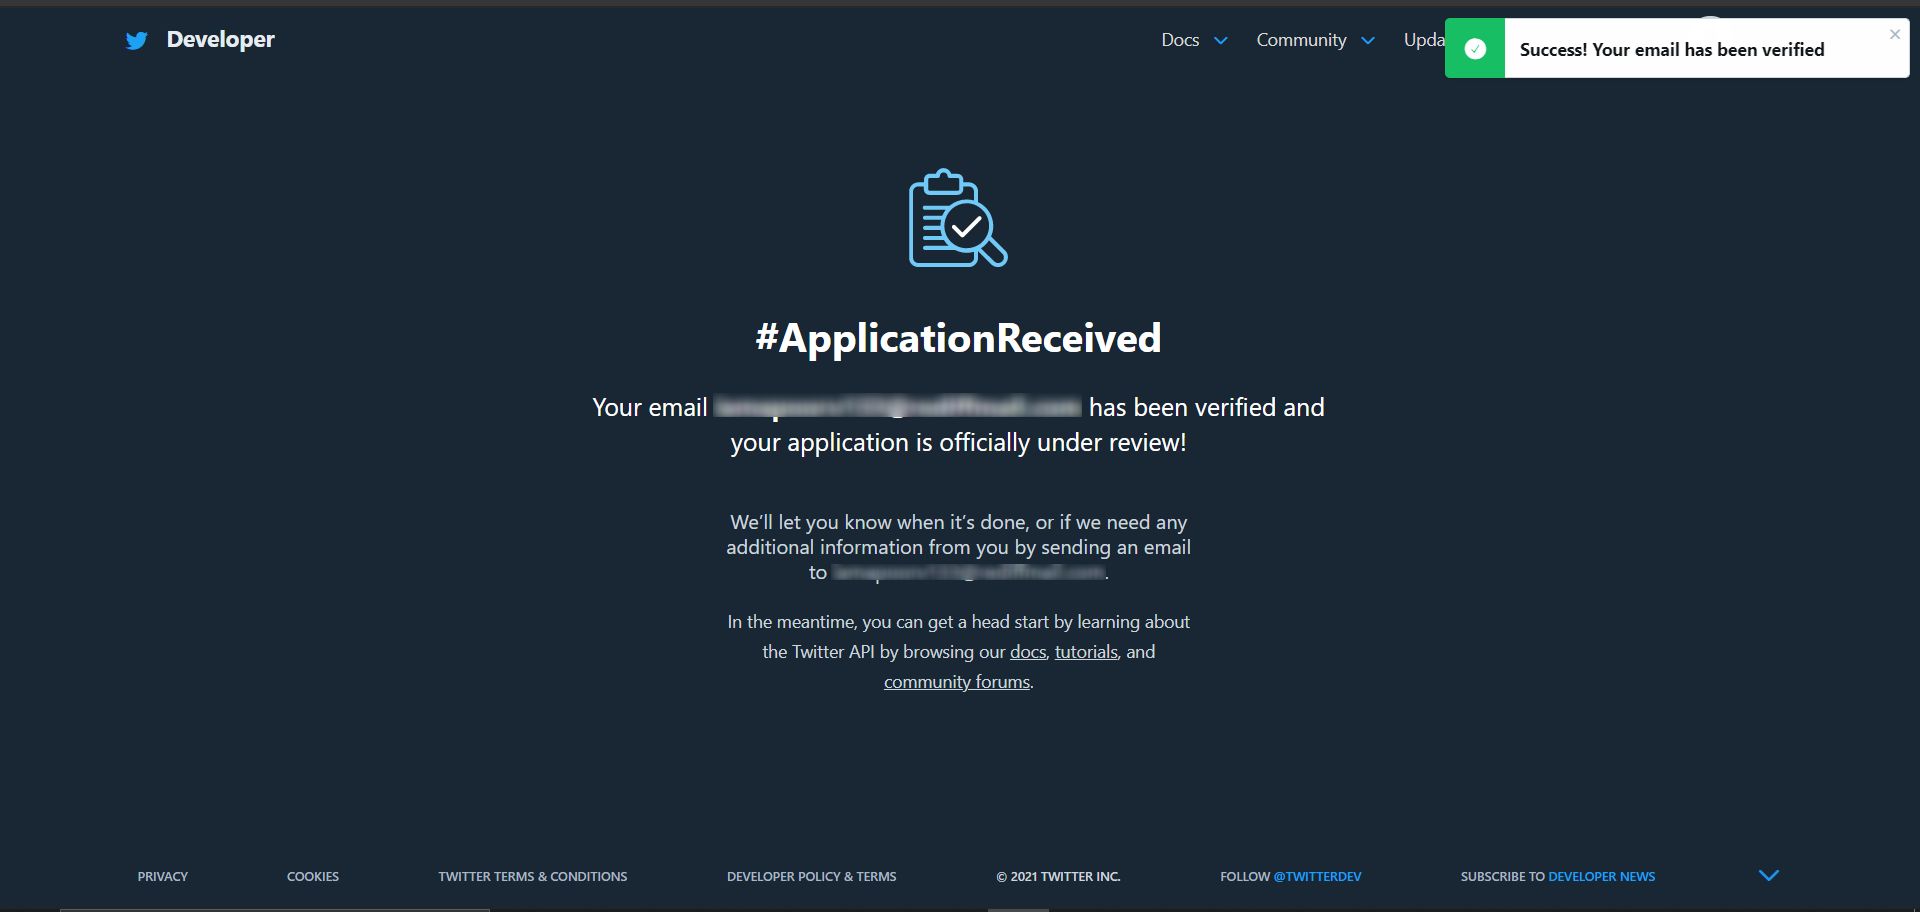Open Developer Policy & Terms
This screenshot has width=1920, height=912.
812,876
